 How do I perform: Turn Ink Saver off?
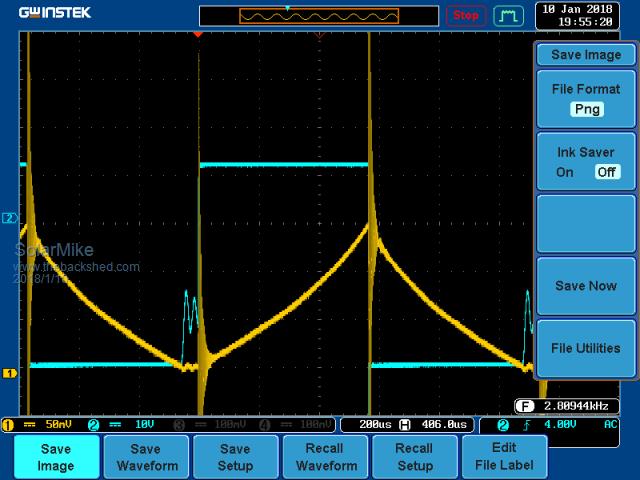pyautogui.click(x=607, y=172)
